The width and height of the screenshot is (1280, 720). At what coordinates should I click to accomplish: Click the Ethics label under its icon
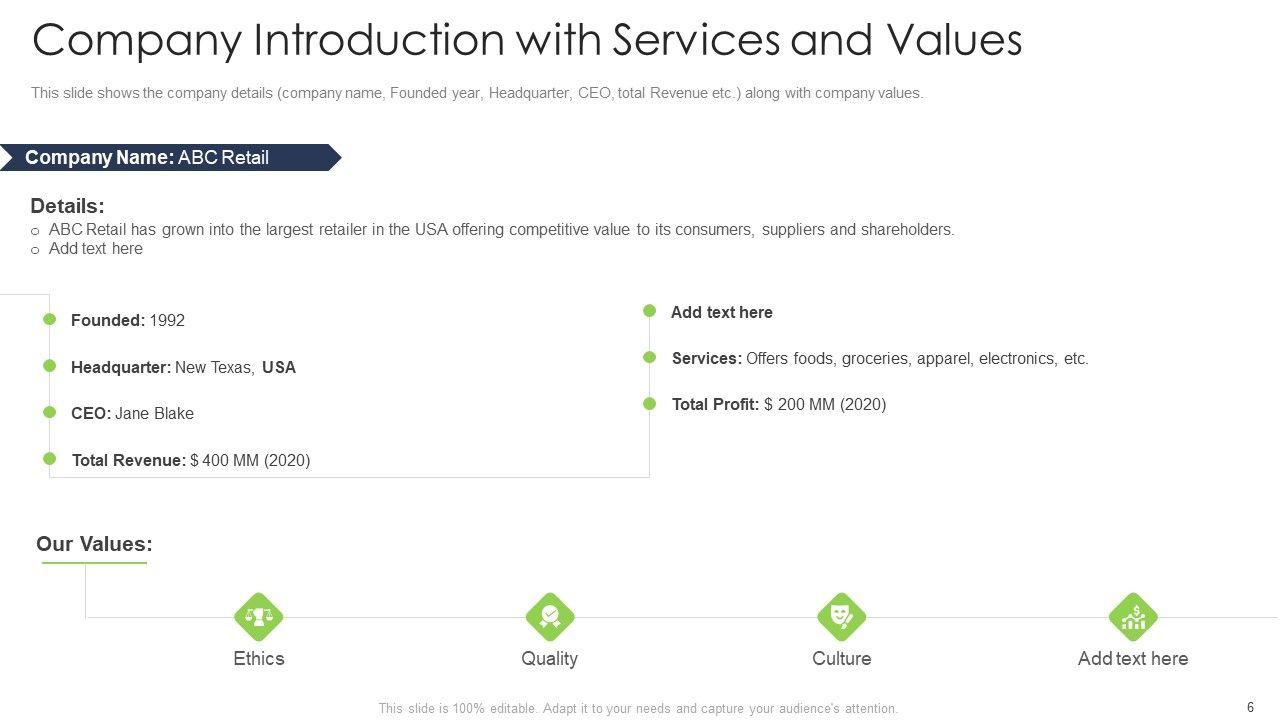[259, 658]
